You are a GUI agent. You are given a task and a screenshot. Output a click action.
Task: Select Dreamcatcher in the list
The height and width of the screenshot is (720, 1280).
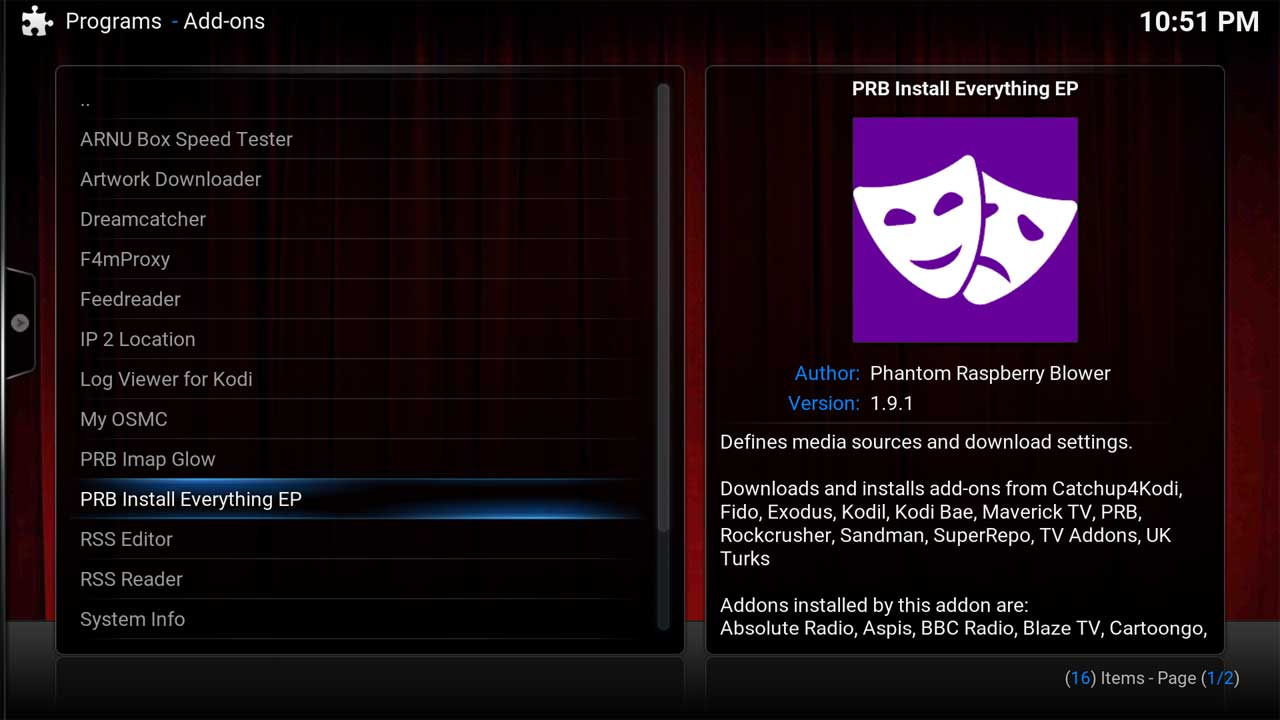tap(358, 219)
